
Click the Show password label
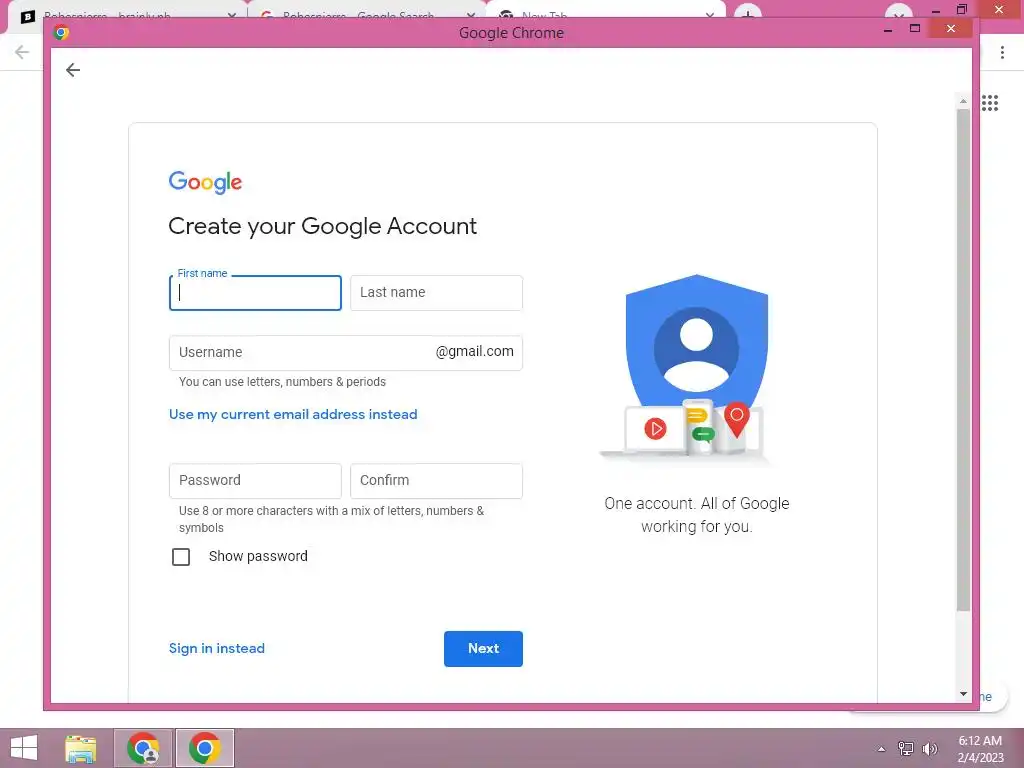pos(259,556)
